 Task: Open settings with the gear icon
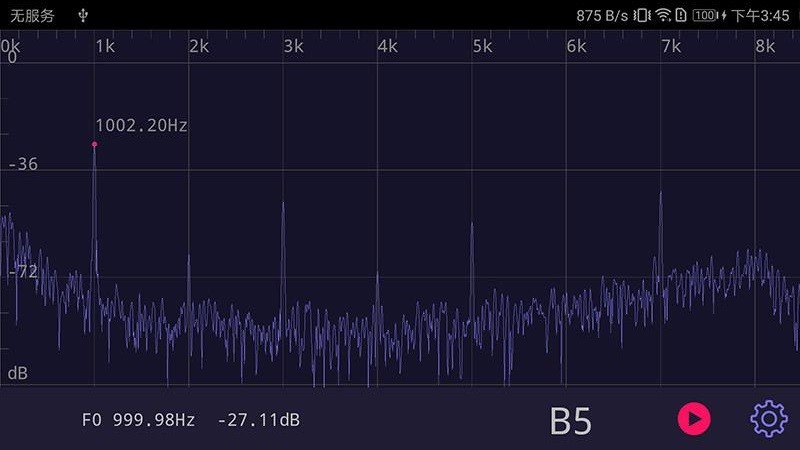(x=768, y=418)
